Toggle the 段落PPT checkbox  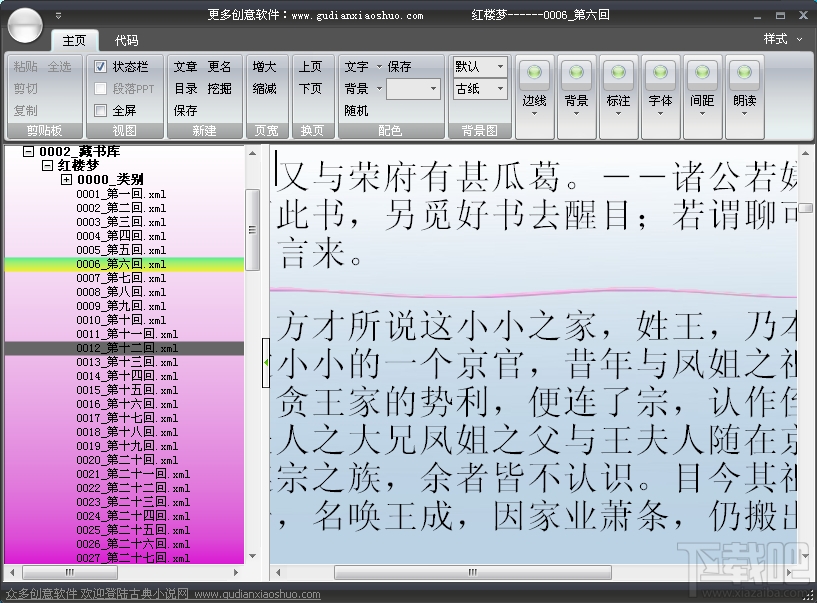pyautogui.click(x=101, y=89)
